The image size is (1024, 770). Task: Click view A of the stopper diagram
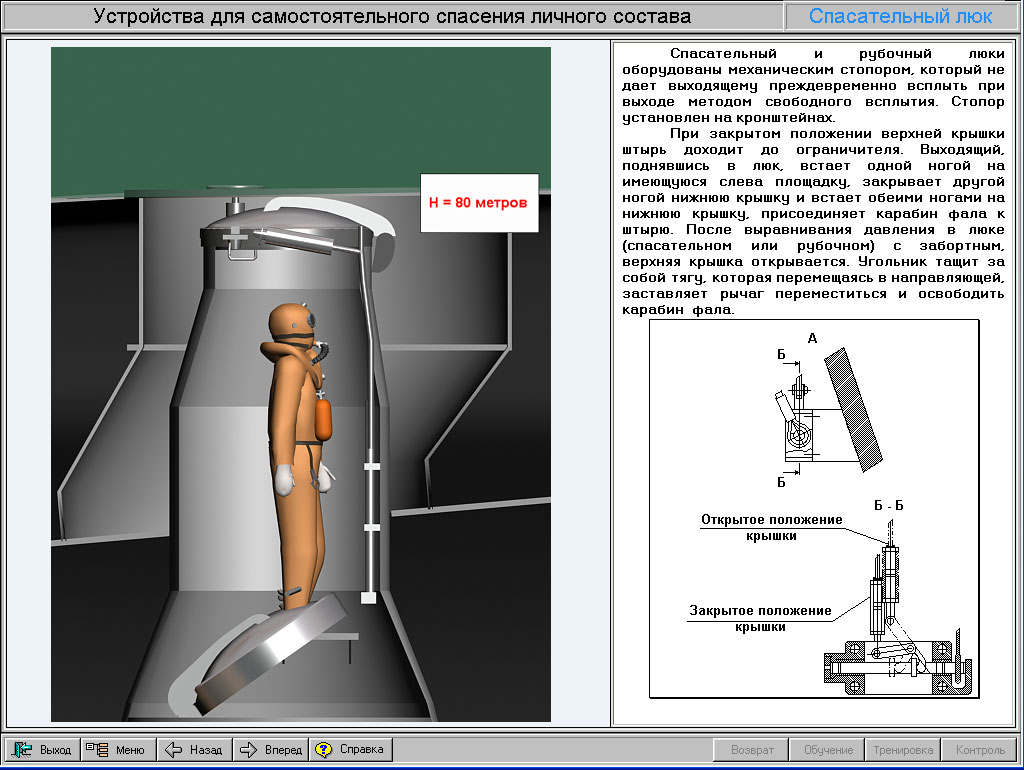click(x=828, y=411)
